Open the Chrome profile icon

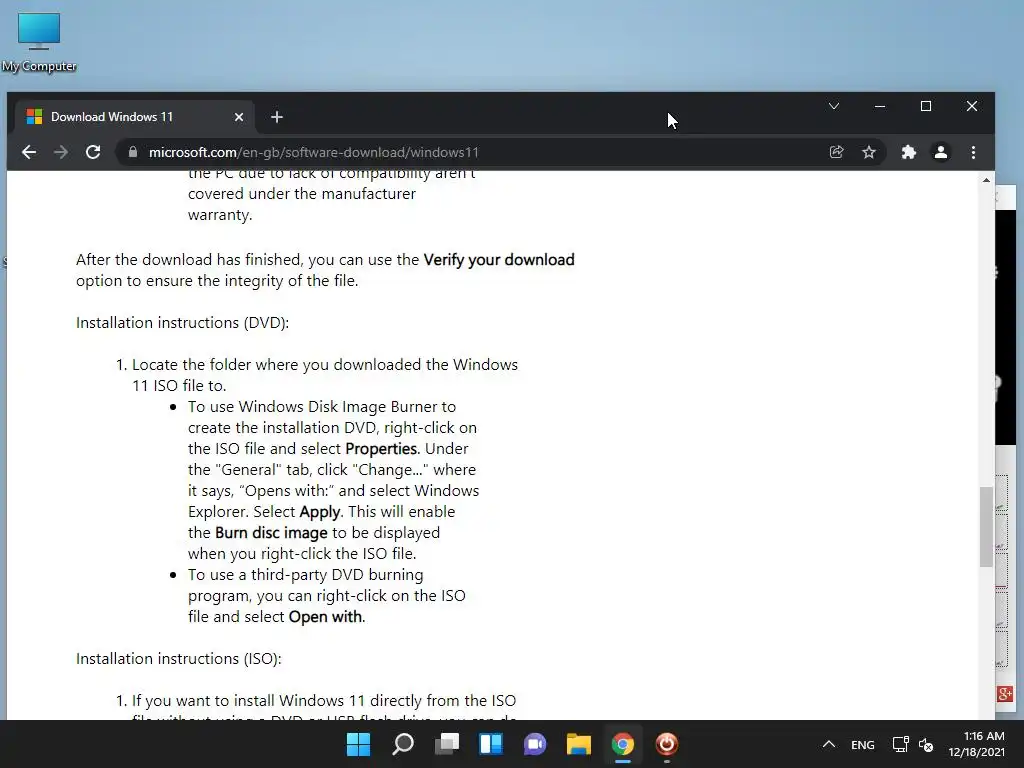940,152
